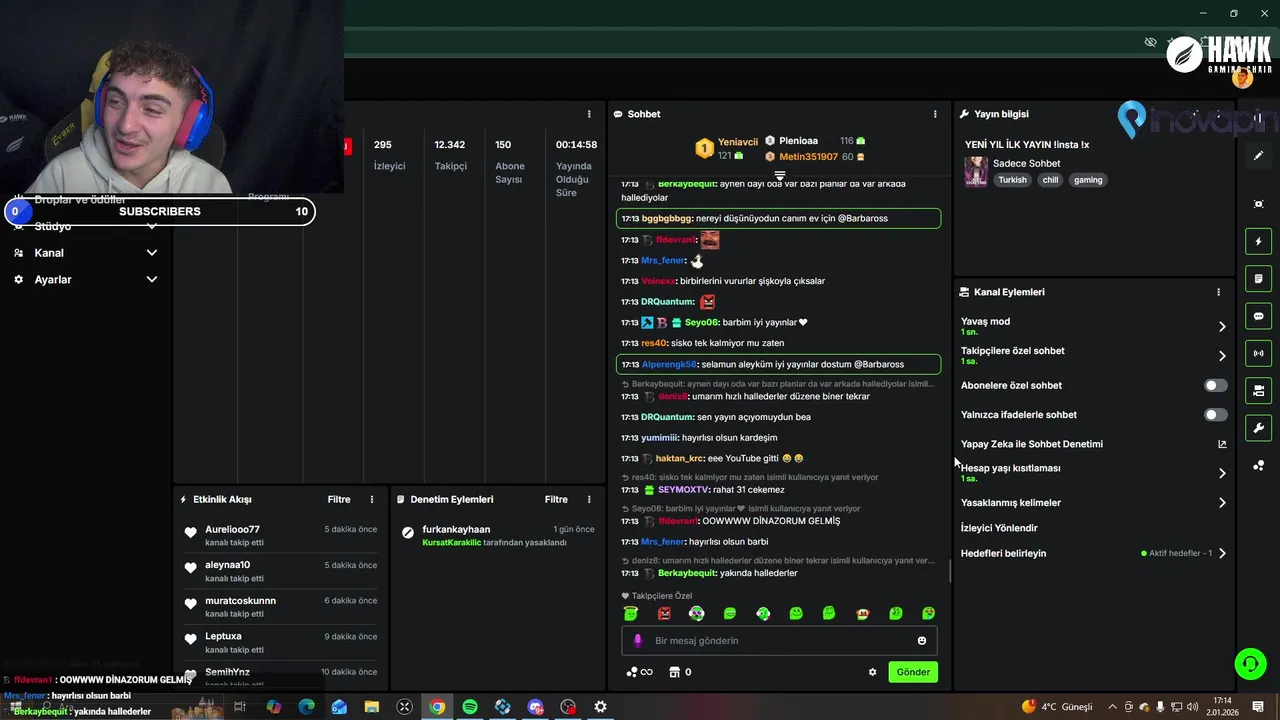Send the chat message with Gönder
Viewport: 1280px width, 720px height.
(913, 672)
